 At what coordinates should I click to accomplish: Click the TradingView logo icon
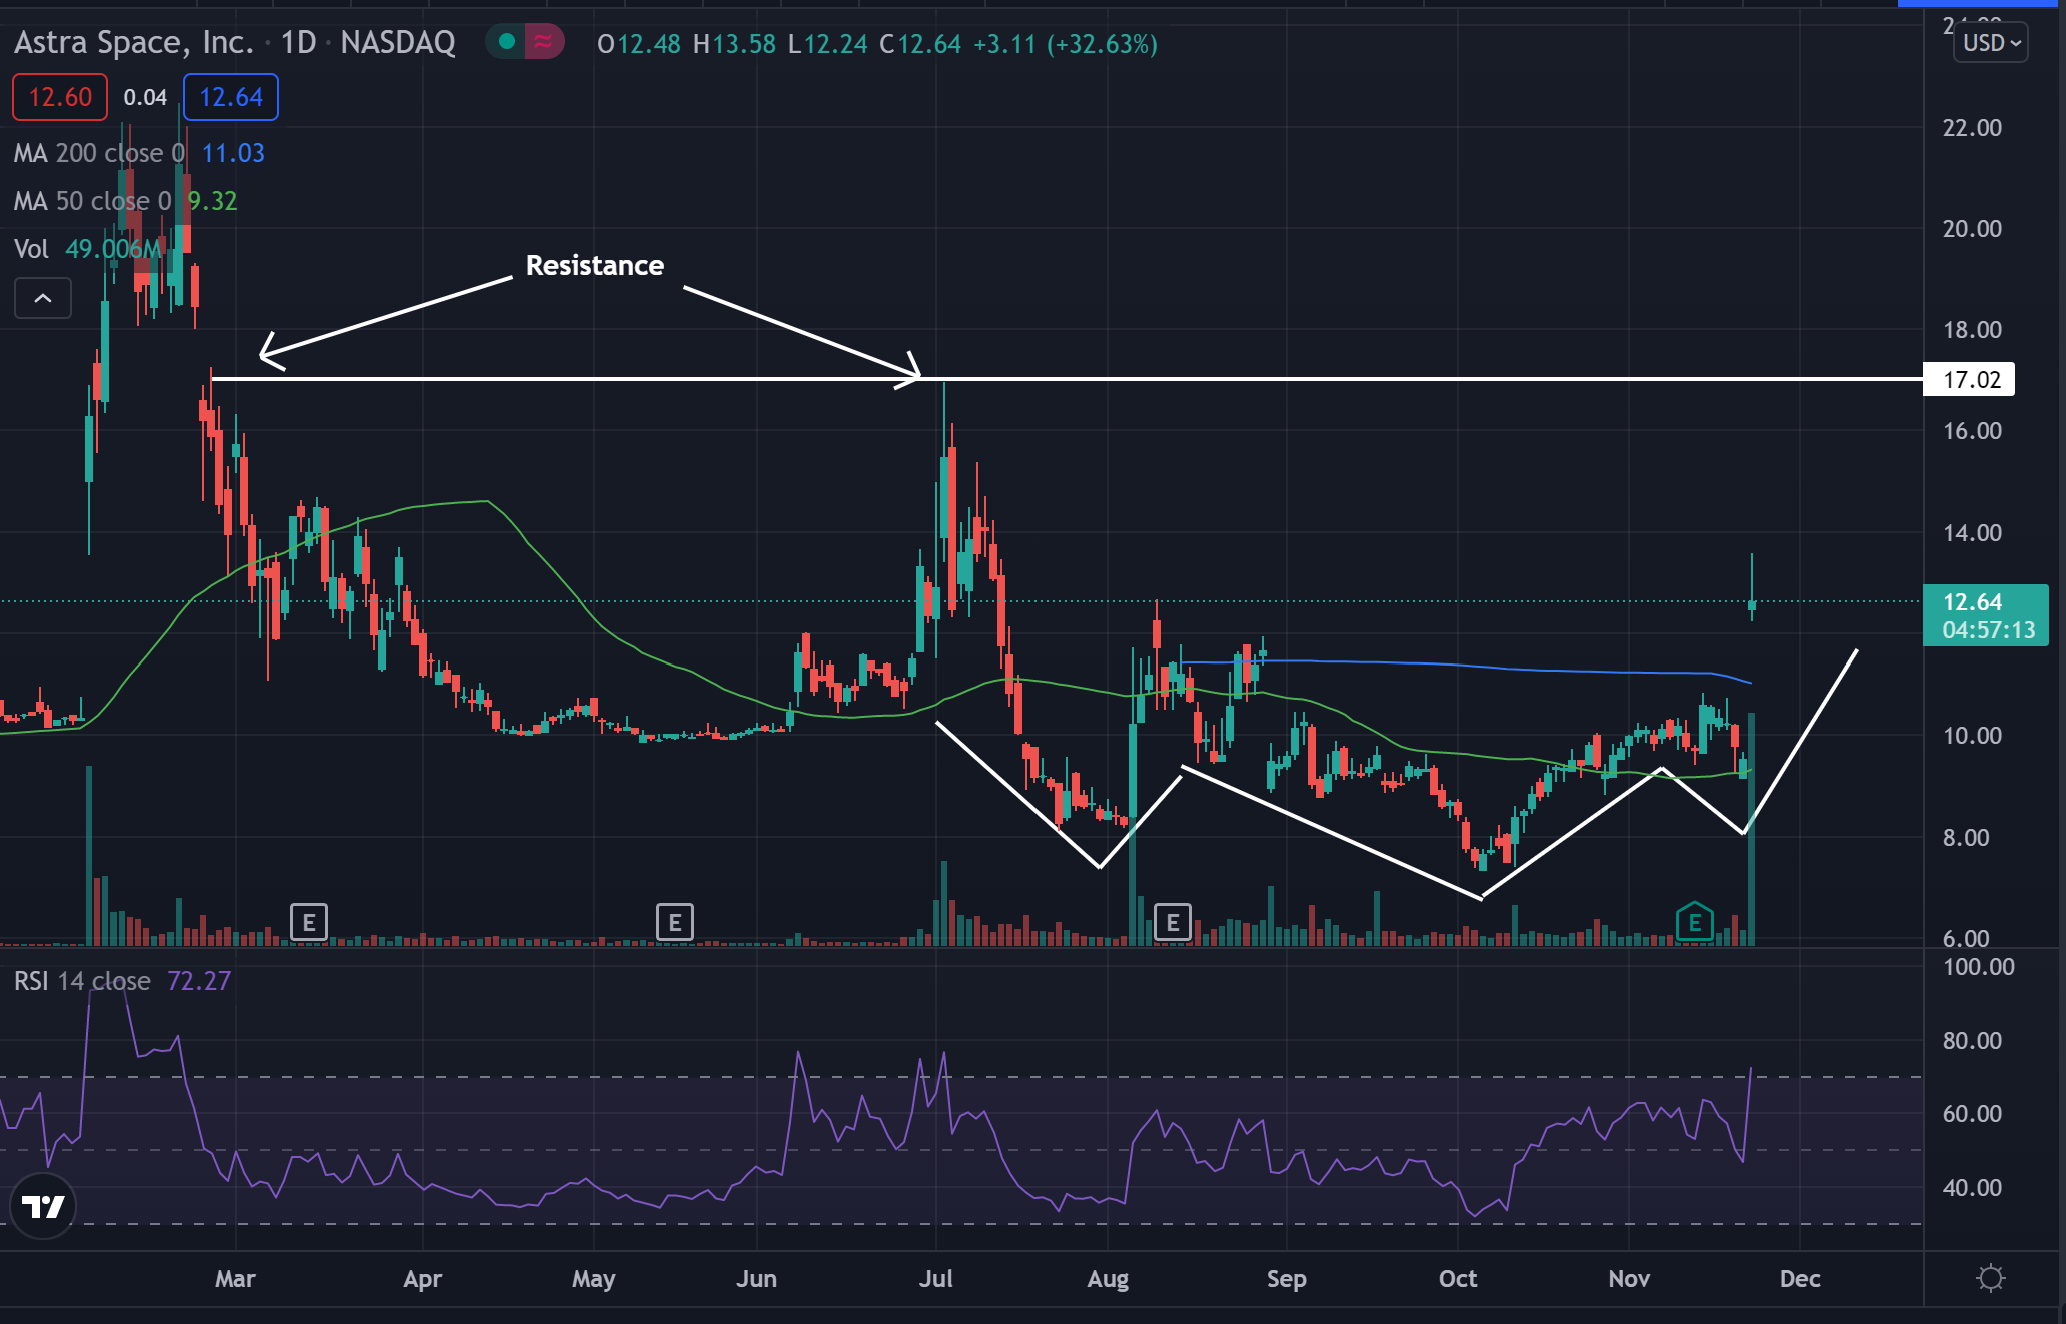[x=43, y=1206]
